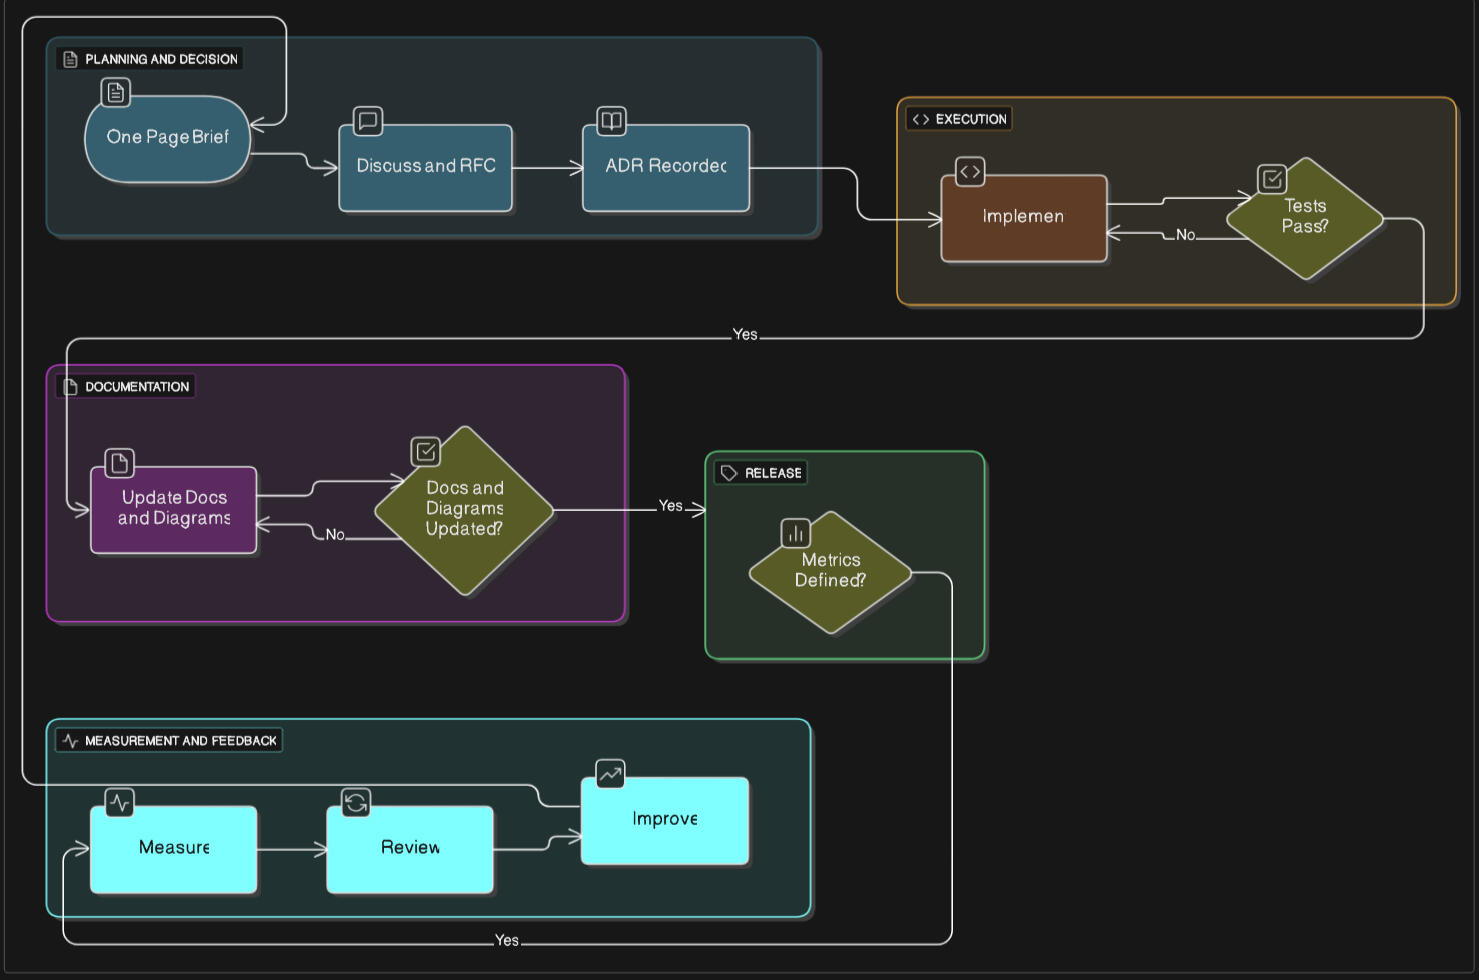Click the checkmark icon on Tests Pass diamond

pos(1272,179)
